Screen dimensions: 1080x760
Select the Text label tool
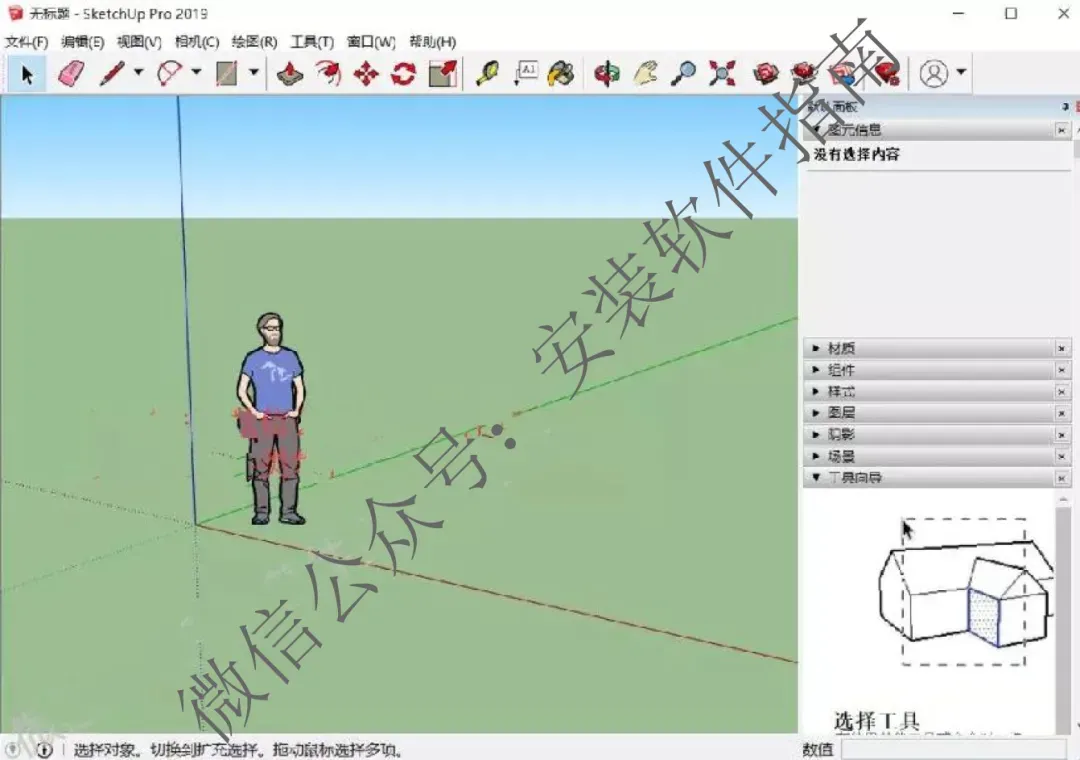click(x=526, y=74)
